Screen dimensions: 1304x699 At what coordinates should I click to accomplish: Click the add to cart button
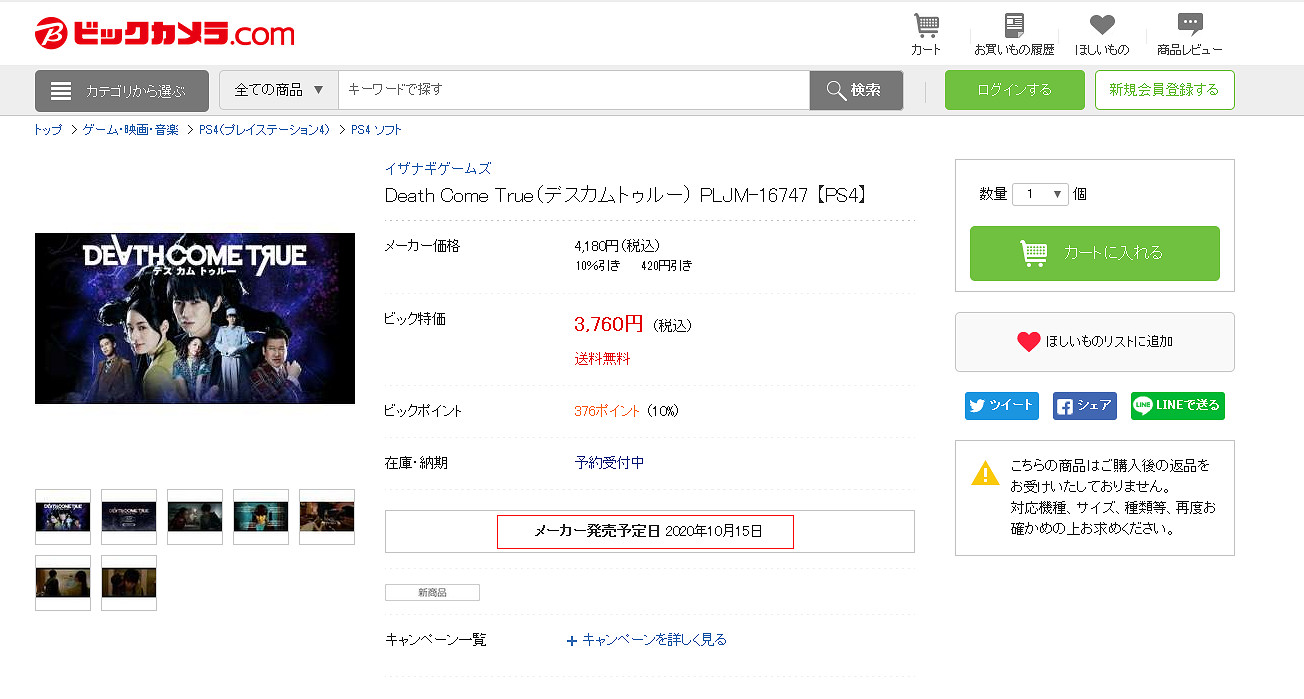coord(1094,253)
